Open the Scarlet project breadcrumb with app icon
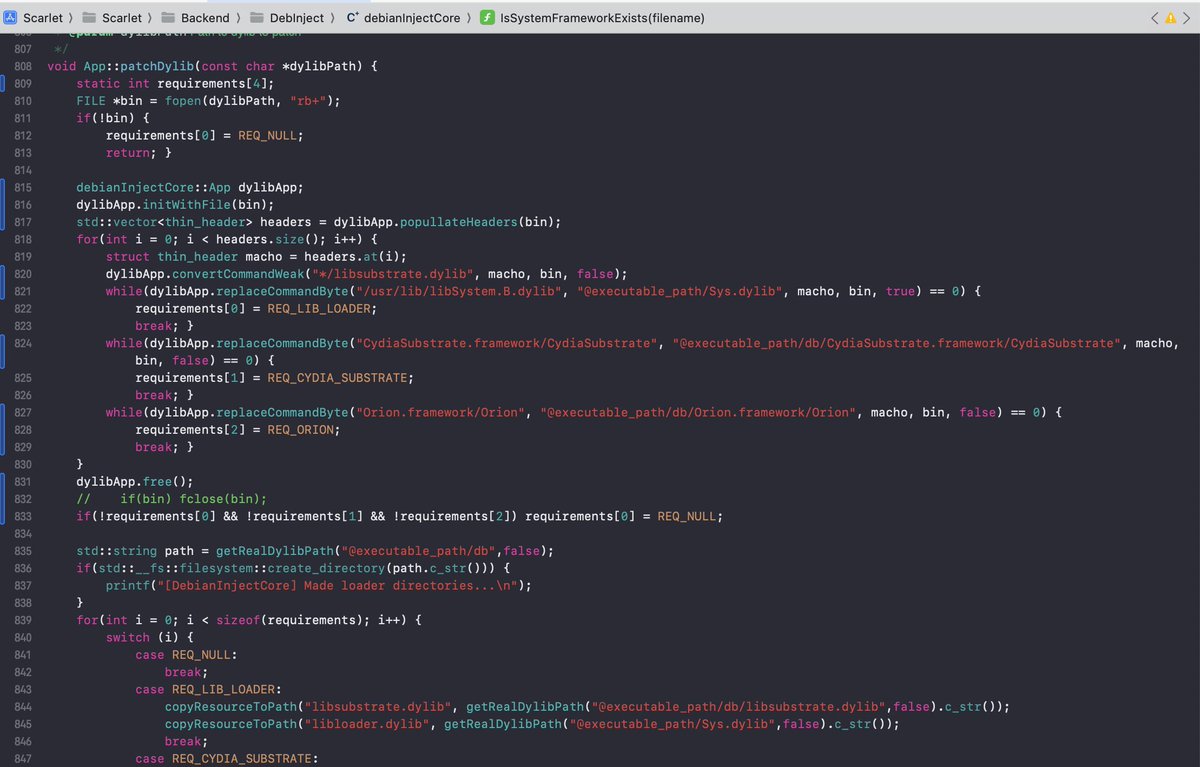Viewport: 1200px width, 767px height. (x=33, y=18)
